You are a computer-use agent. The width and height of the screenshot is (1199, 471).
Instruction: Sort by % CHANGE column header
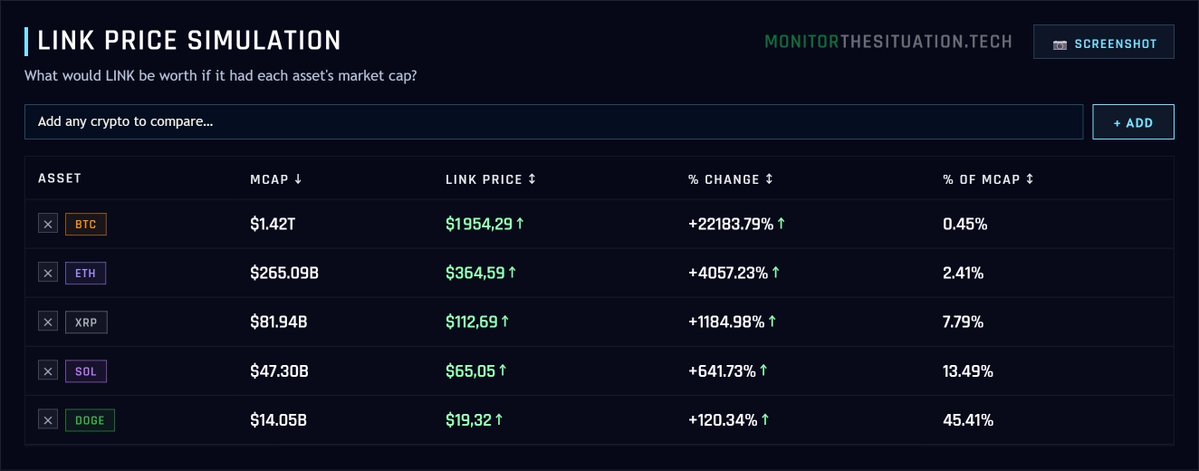click(x=730, y=179)
